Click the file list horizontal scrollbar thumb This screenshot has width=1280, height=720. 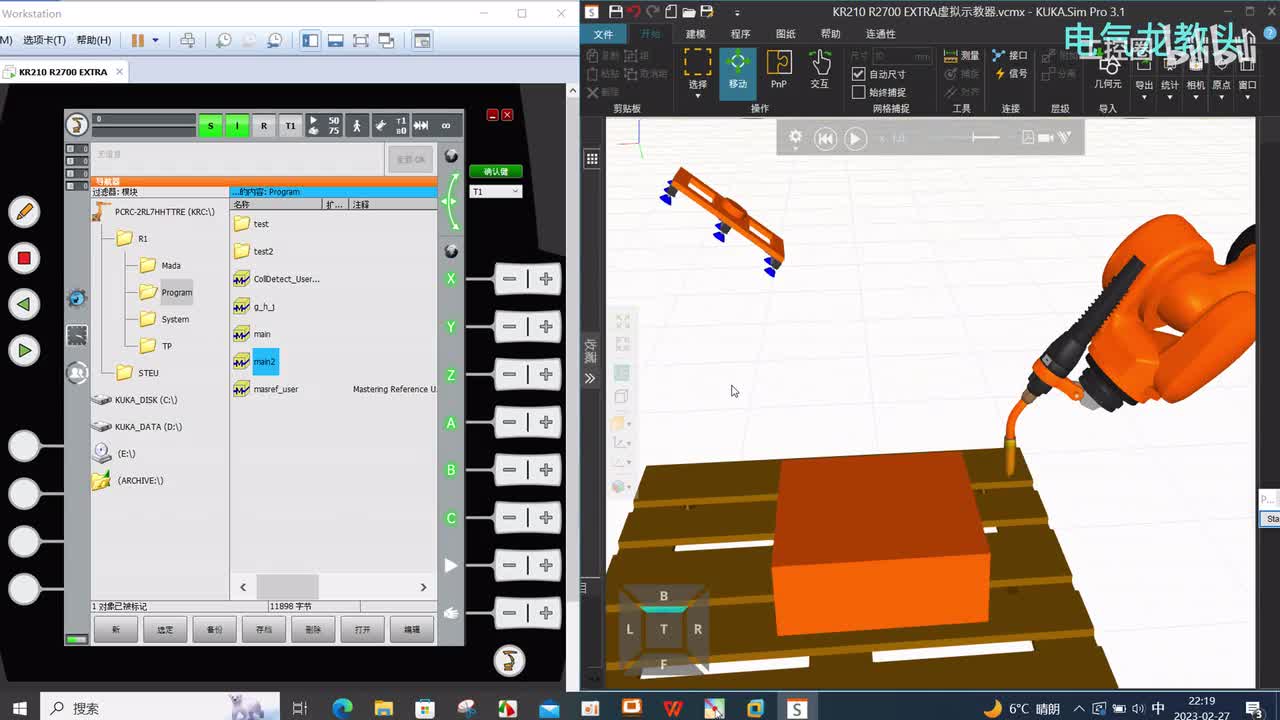(x=287, y=587)
